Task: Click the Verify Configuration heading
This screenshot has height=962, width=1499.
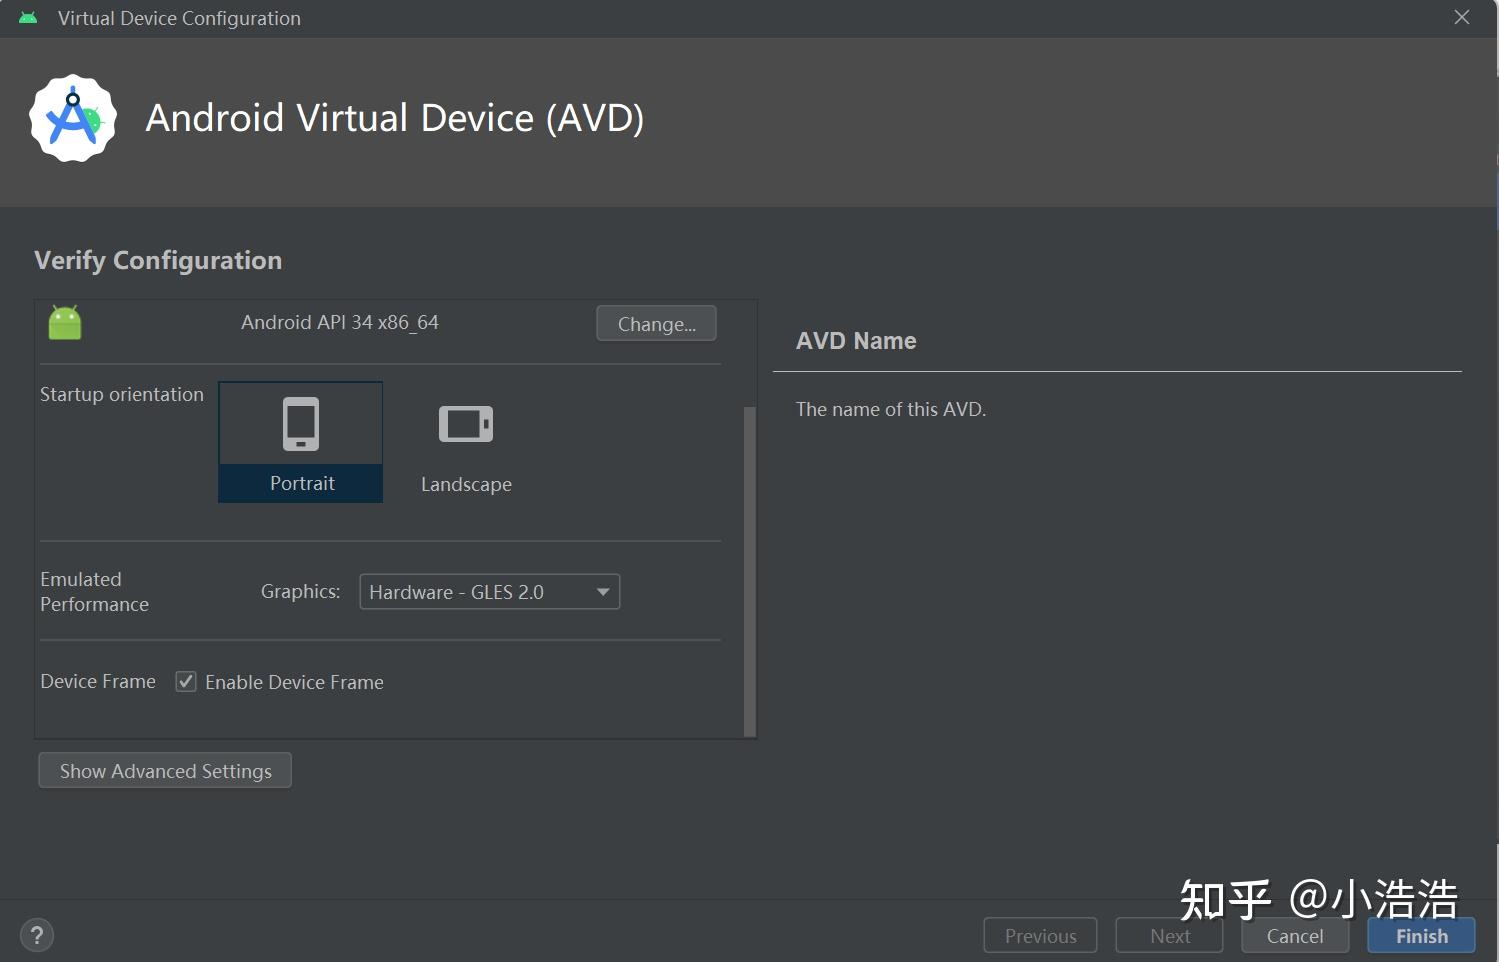Action: 158,261
